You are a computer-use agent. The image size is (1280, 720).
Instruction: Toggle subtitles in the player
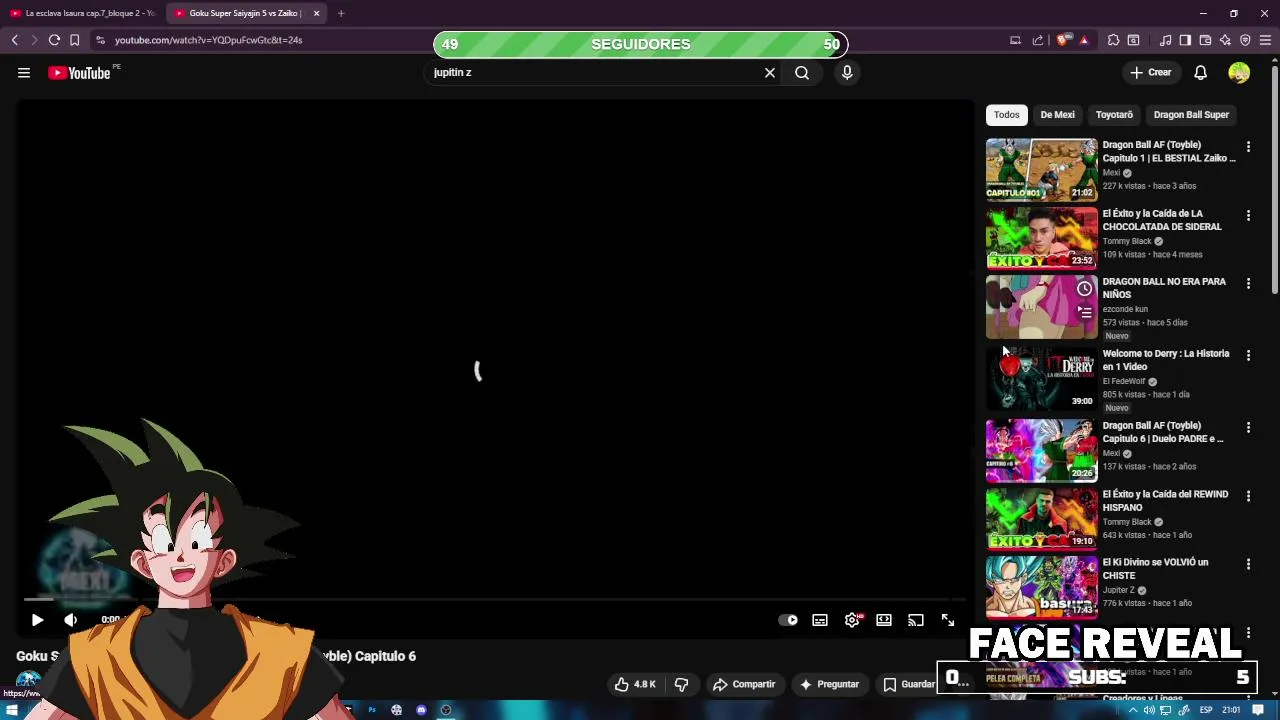tap(820, 620)
